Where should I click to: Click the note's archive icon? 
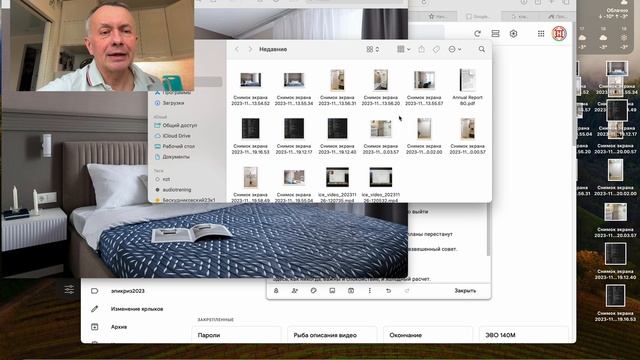(351, 291)
